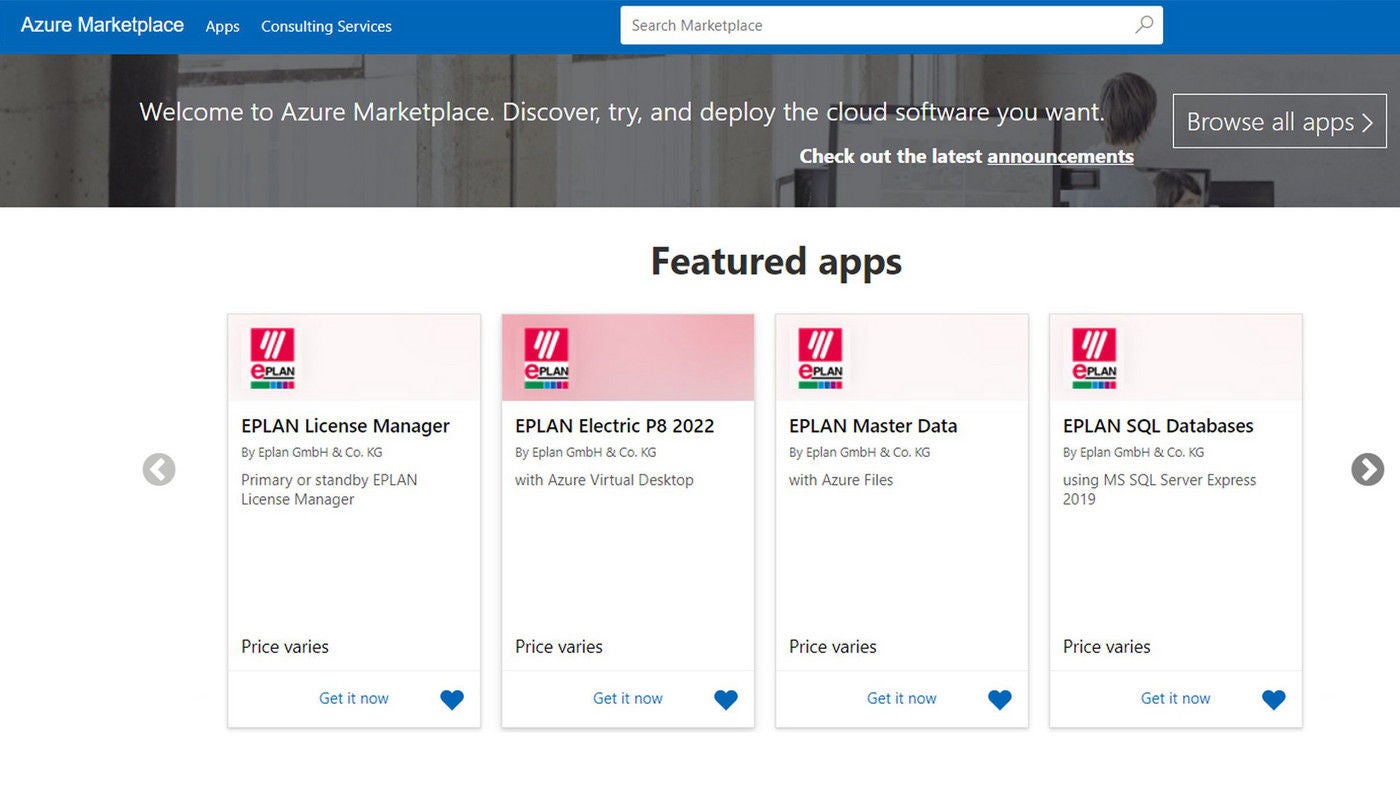Favorite EPLAN License Manager with heart toggle

pyautogui.click(x=452, y=699)
